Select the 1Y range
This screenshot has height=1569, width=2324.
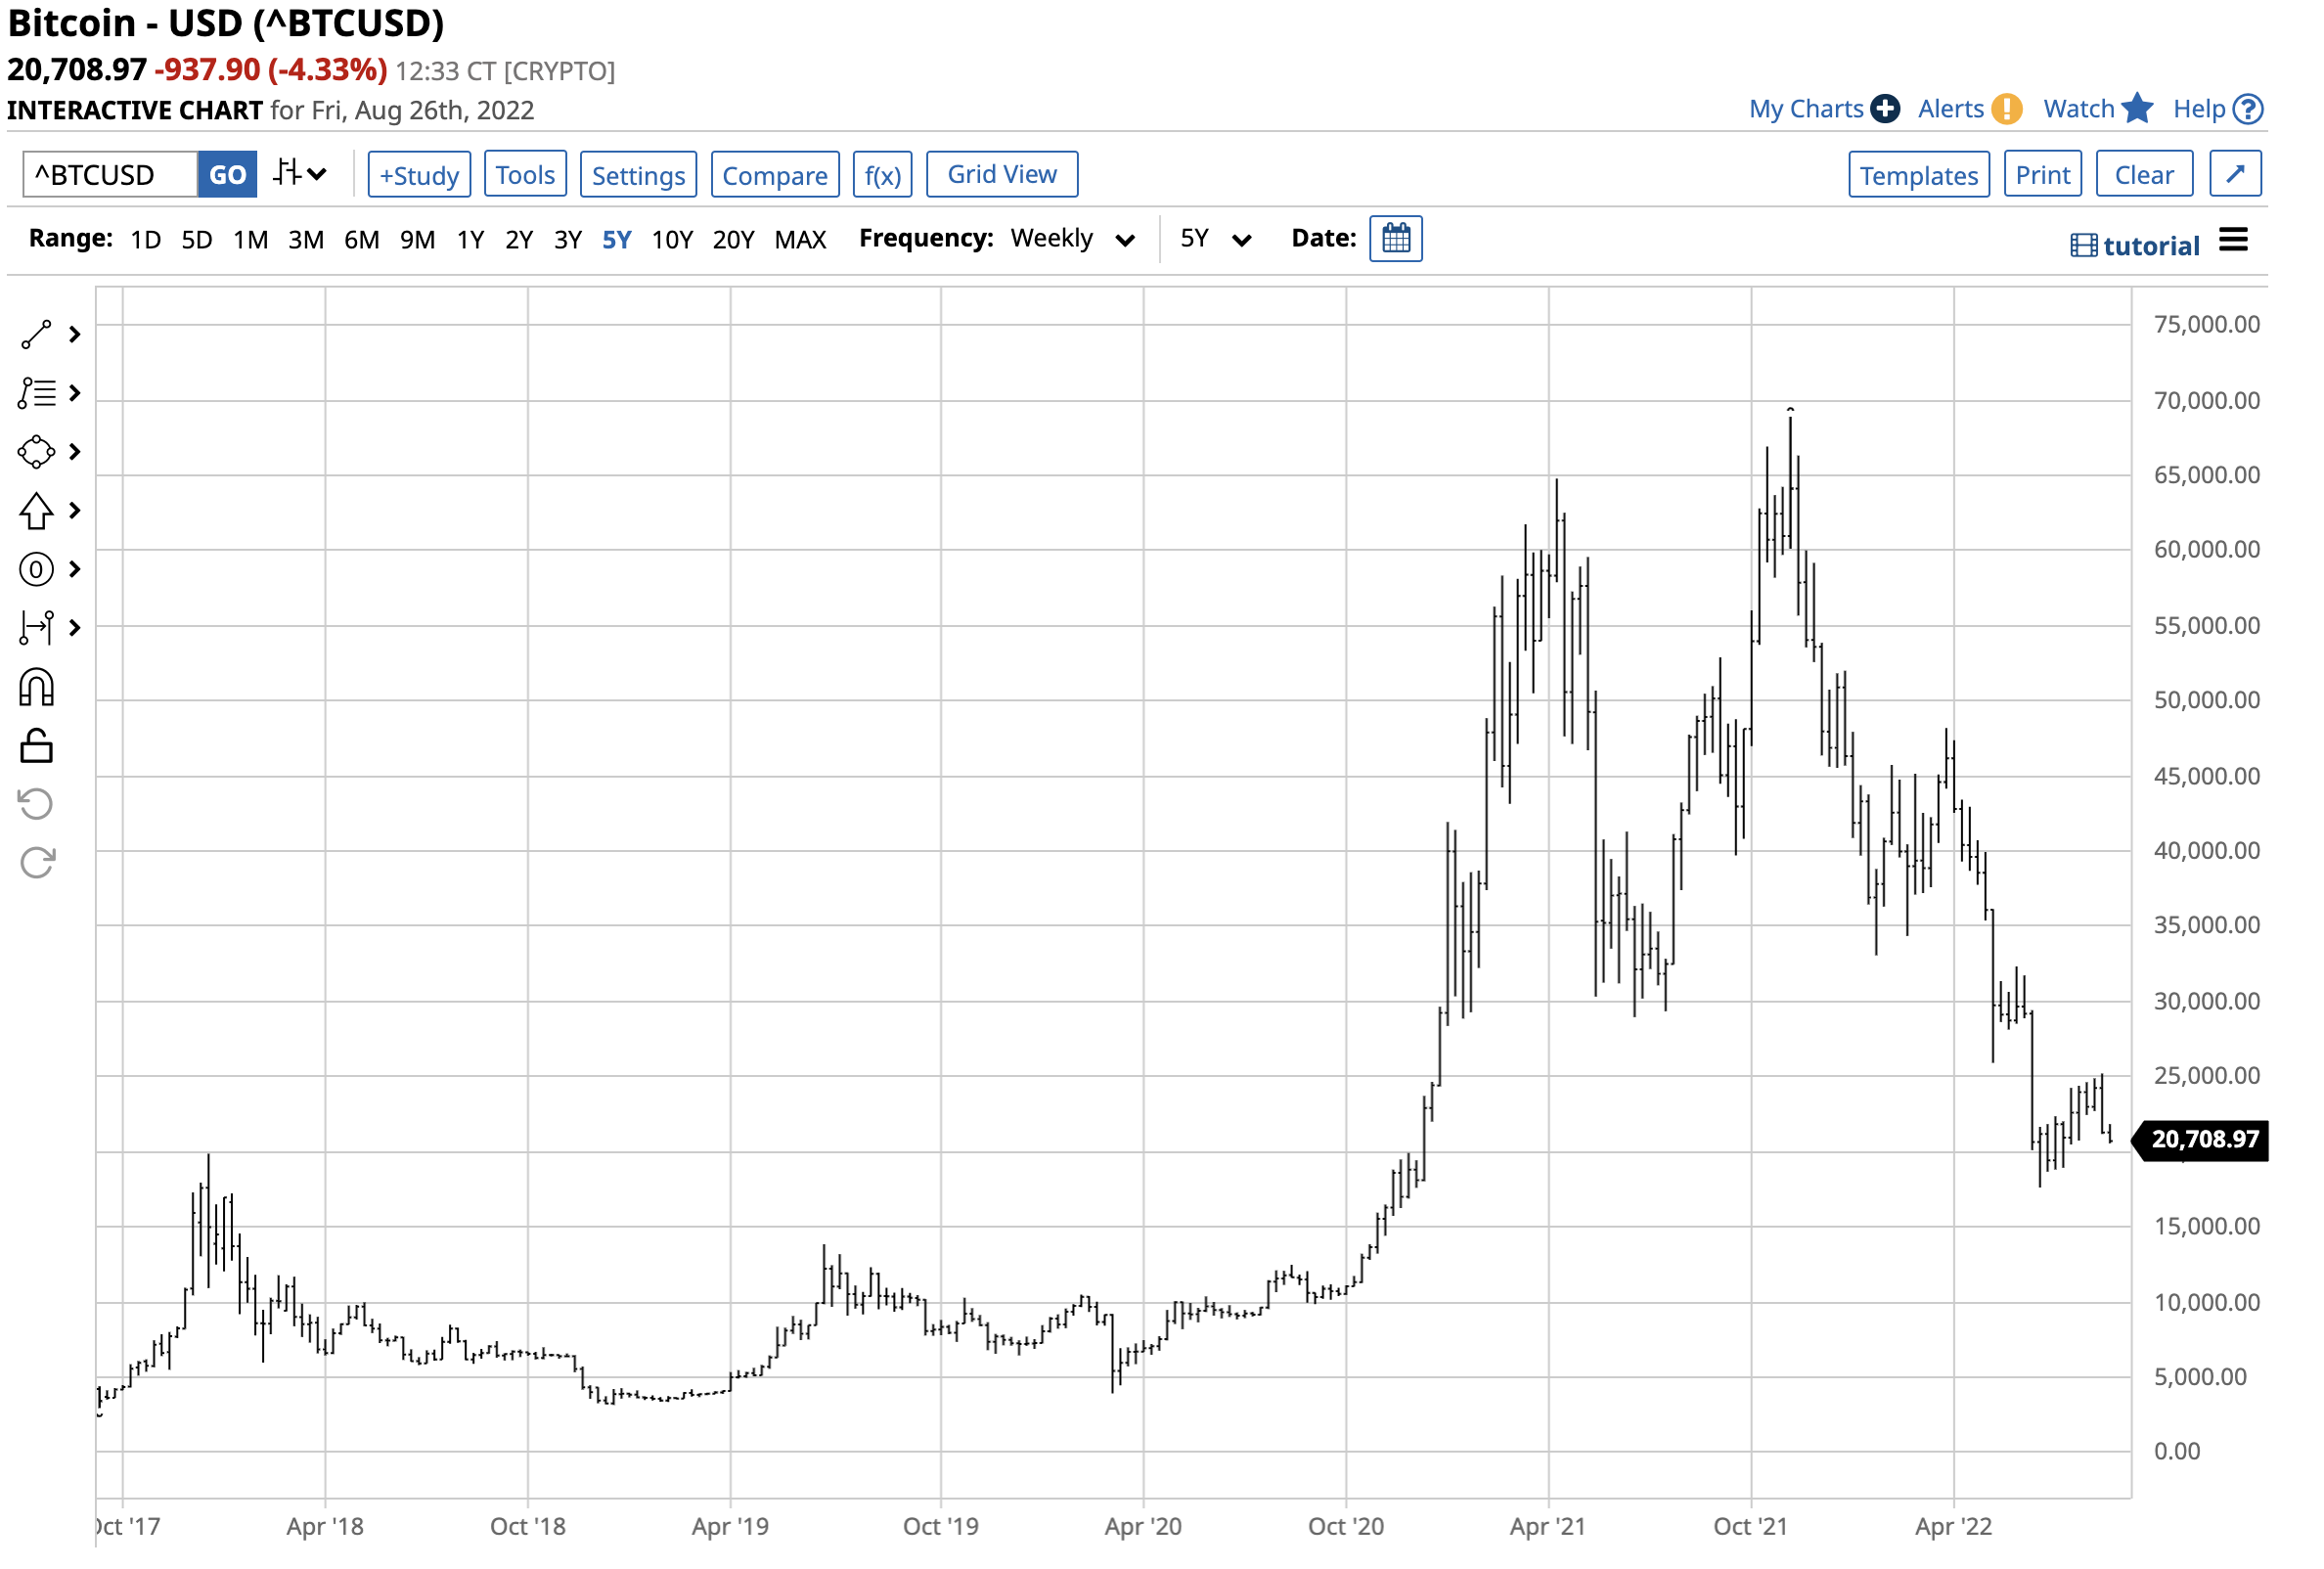point(471,239)
